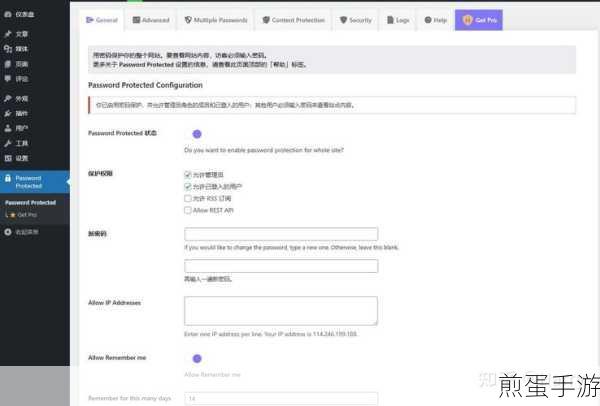Image resolution: width=600 pixels, height=406 pixels.
Task: Switch to the General tab
Action: tap(102, 20)
